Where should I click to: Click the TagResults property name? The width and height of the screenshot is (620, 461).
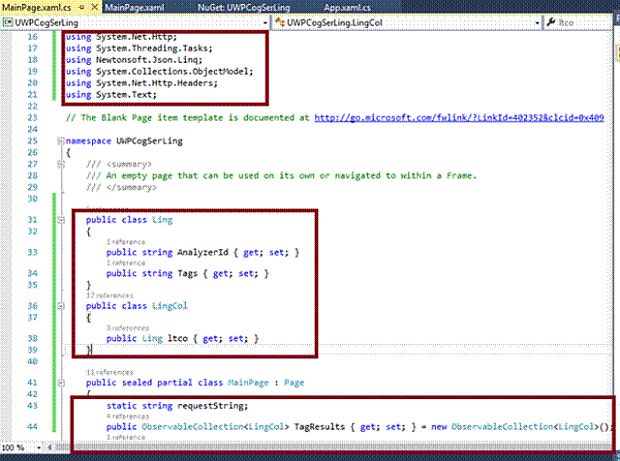pos(319,427)
